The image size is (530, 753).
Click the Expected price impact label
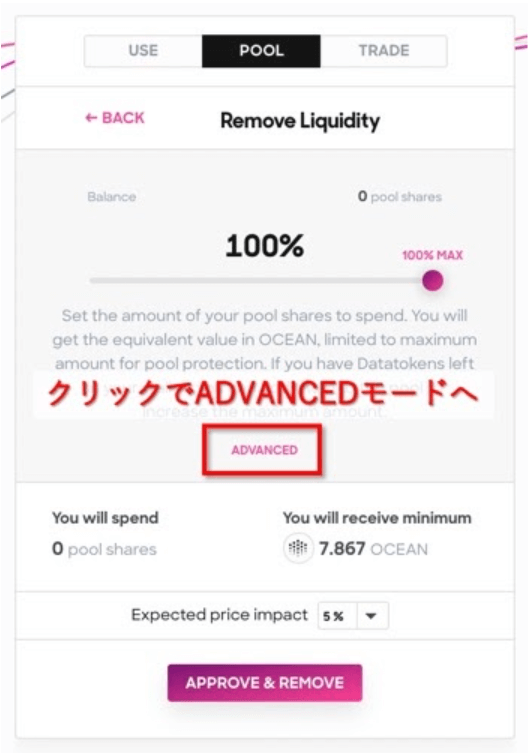pyautogui.click(x=219, y=615)
